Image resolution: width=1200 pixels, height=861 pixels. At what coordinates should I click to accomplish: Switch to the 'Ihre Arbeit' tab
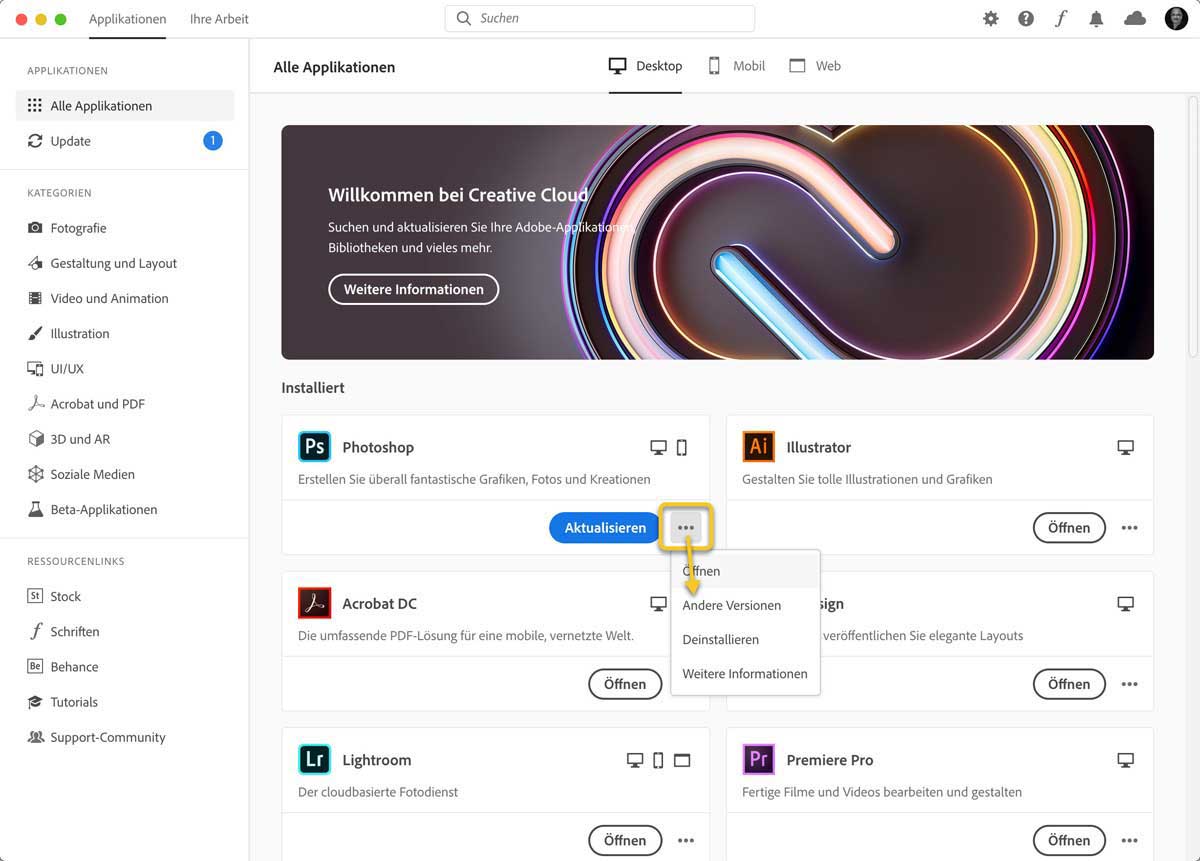pos(219,19)
